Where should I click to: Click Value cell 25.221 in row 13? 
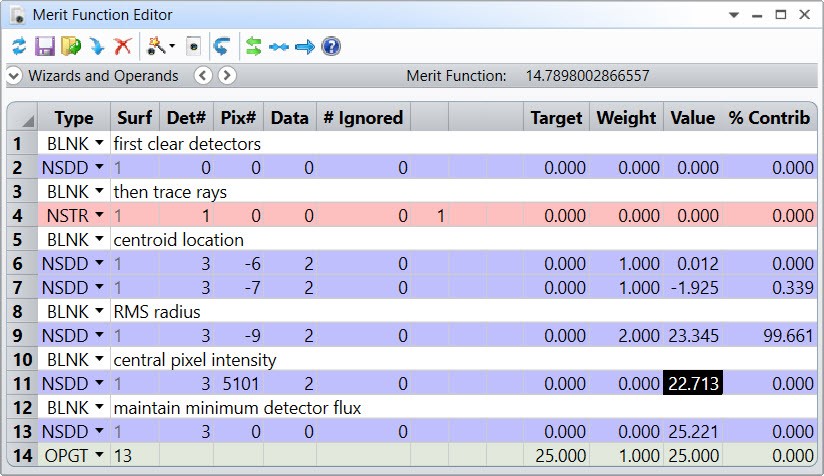[x=693, y=431]
